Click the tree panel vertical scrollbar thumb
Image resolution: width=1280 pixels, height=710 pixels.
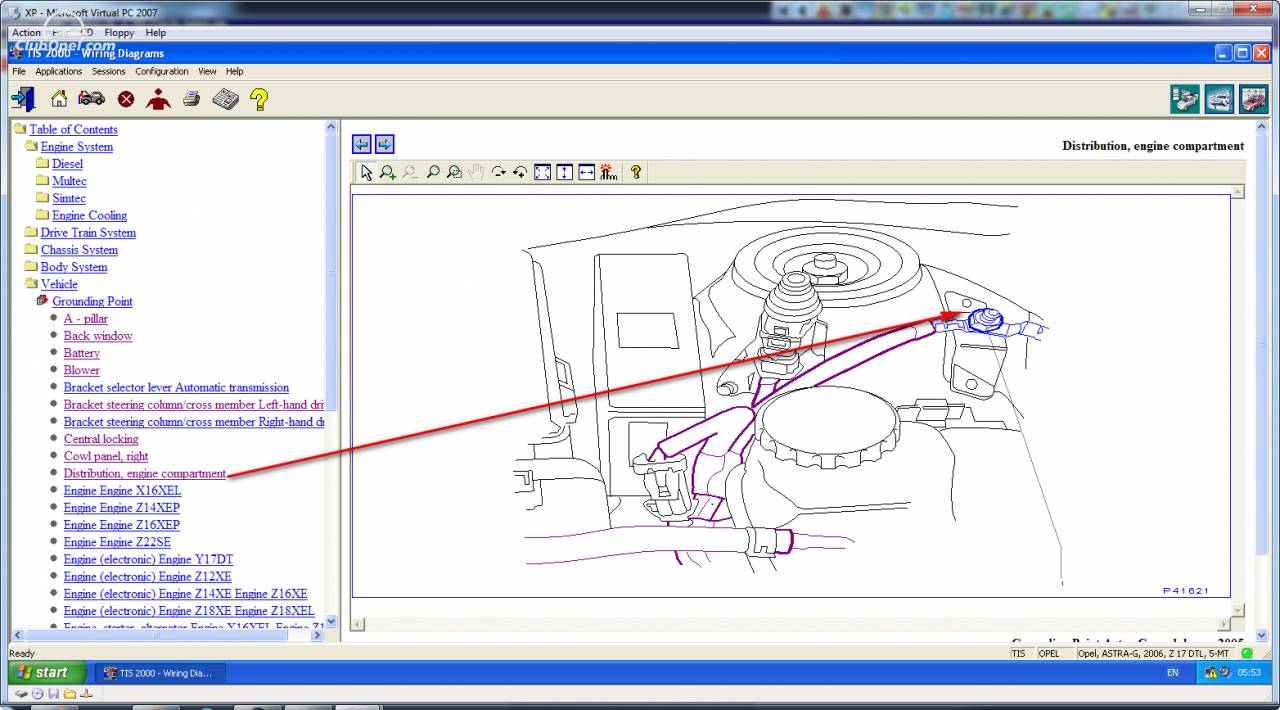(x=332, y=272)
